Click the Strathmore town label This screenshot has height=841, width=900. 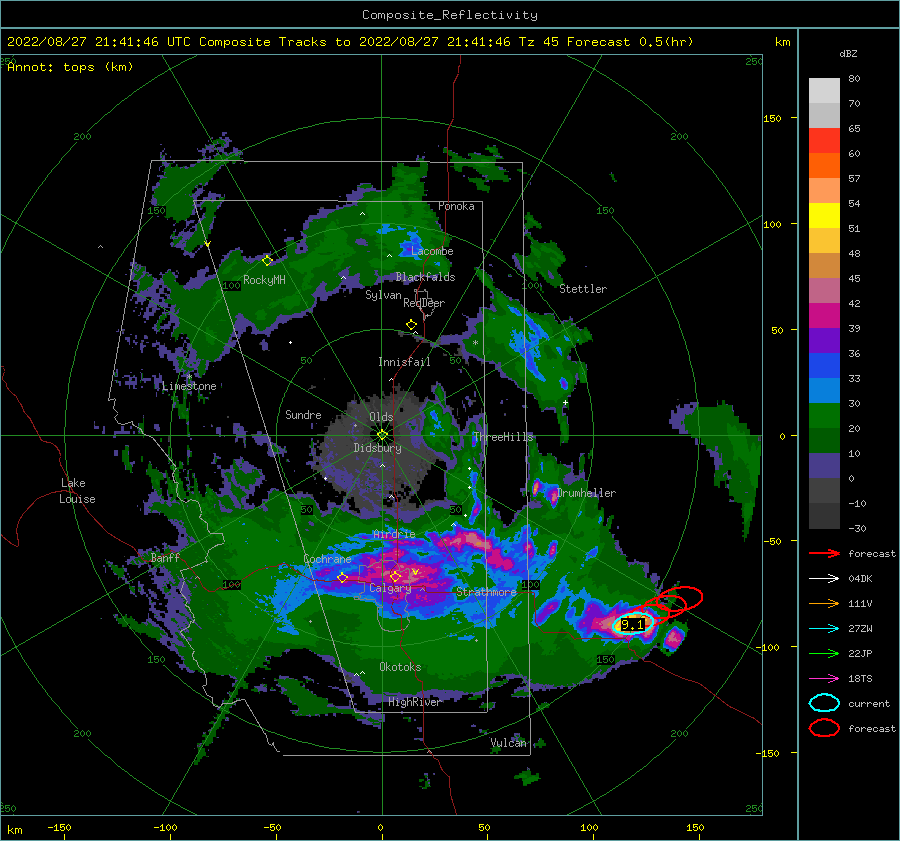(x=486, y=592)
